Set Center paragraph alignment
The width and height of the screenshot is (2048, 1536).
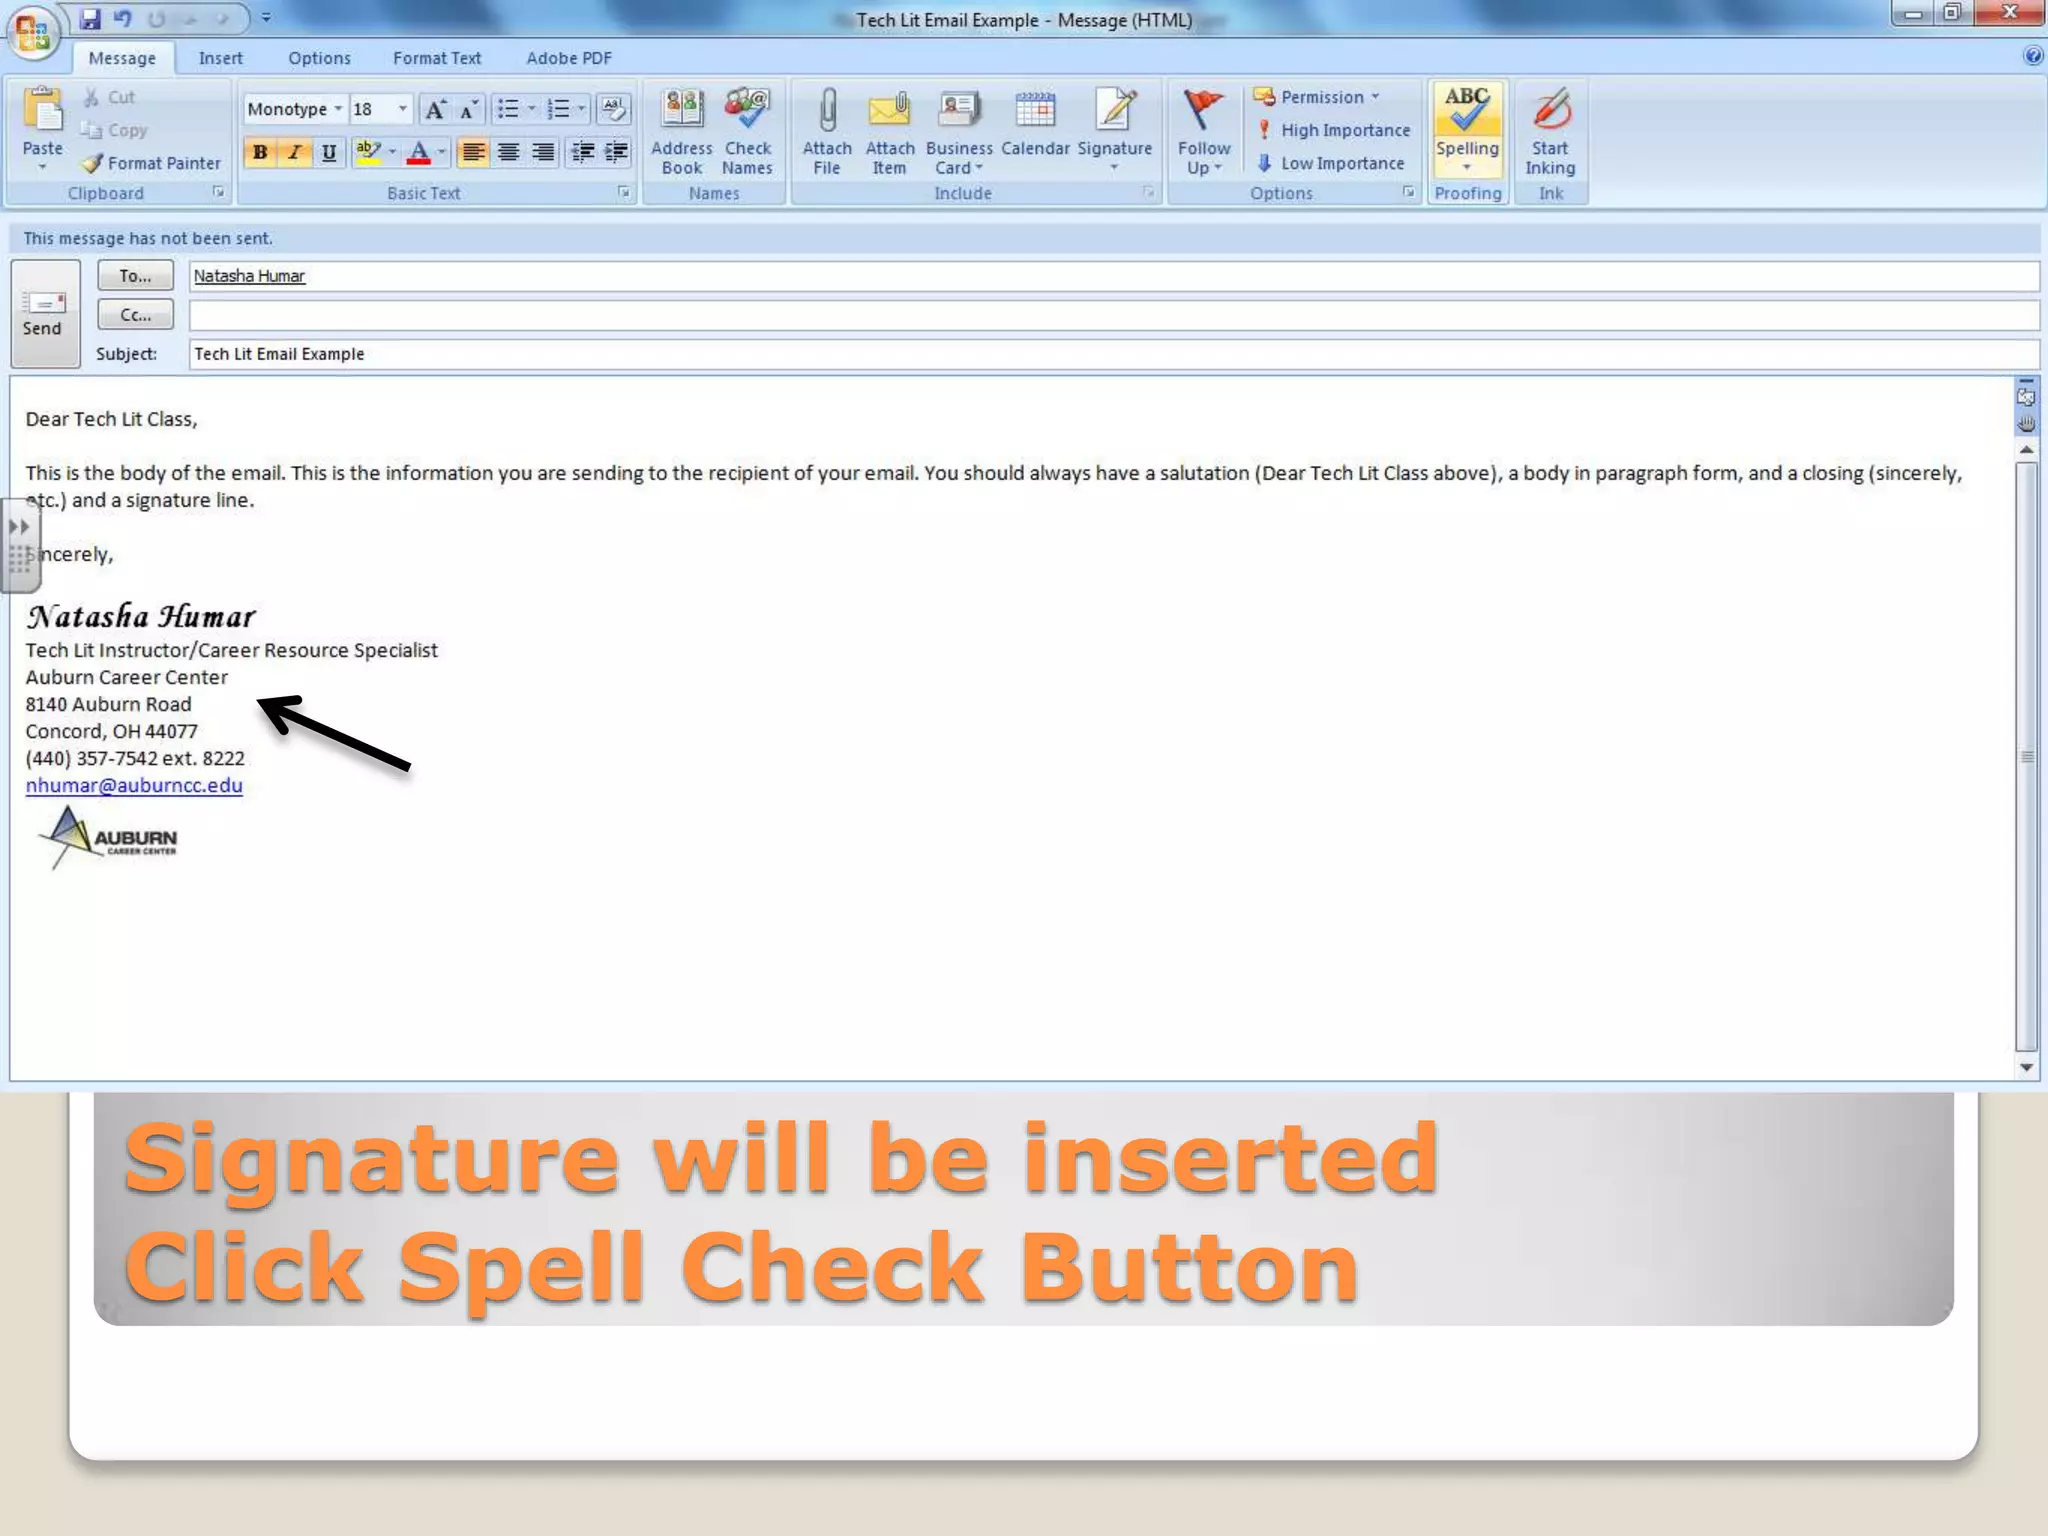click(508, 152)
